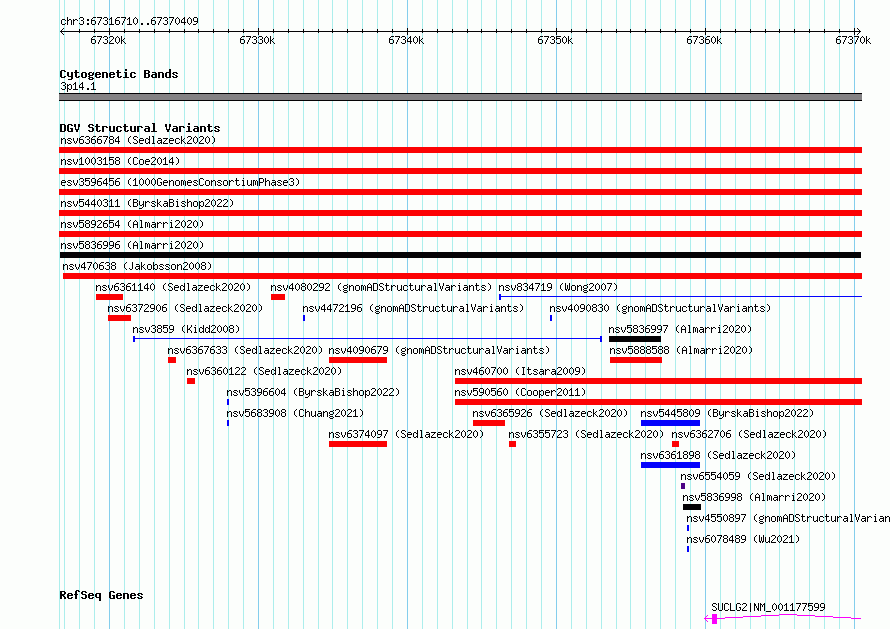The height and width of the screenshot is (629, 890).
Task: Open the SUCLG2|NM_001177599 gene label
Action: [x=769, y=607]
